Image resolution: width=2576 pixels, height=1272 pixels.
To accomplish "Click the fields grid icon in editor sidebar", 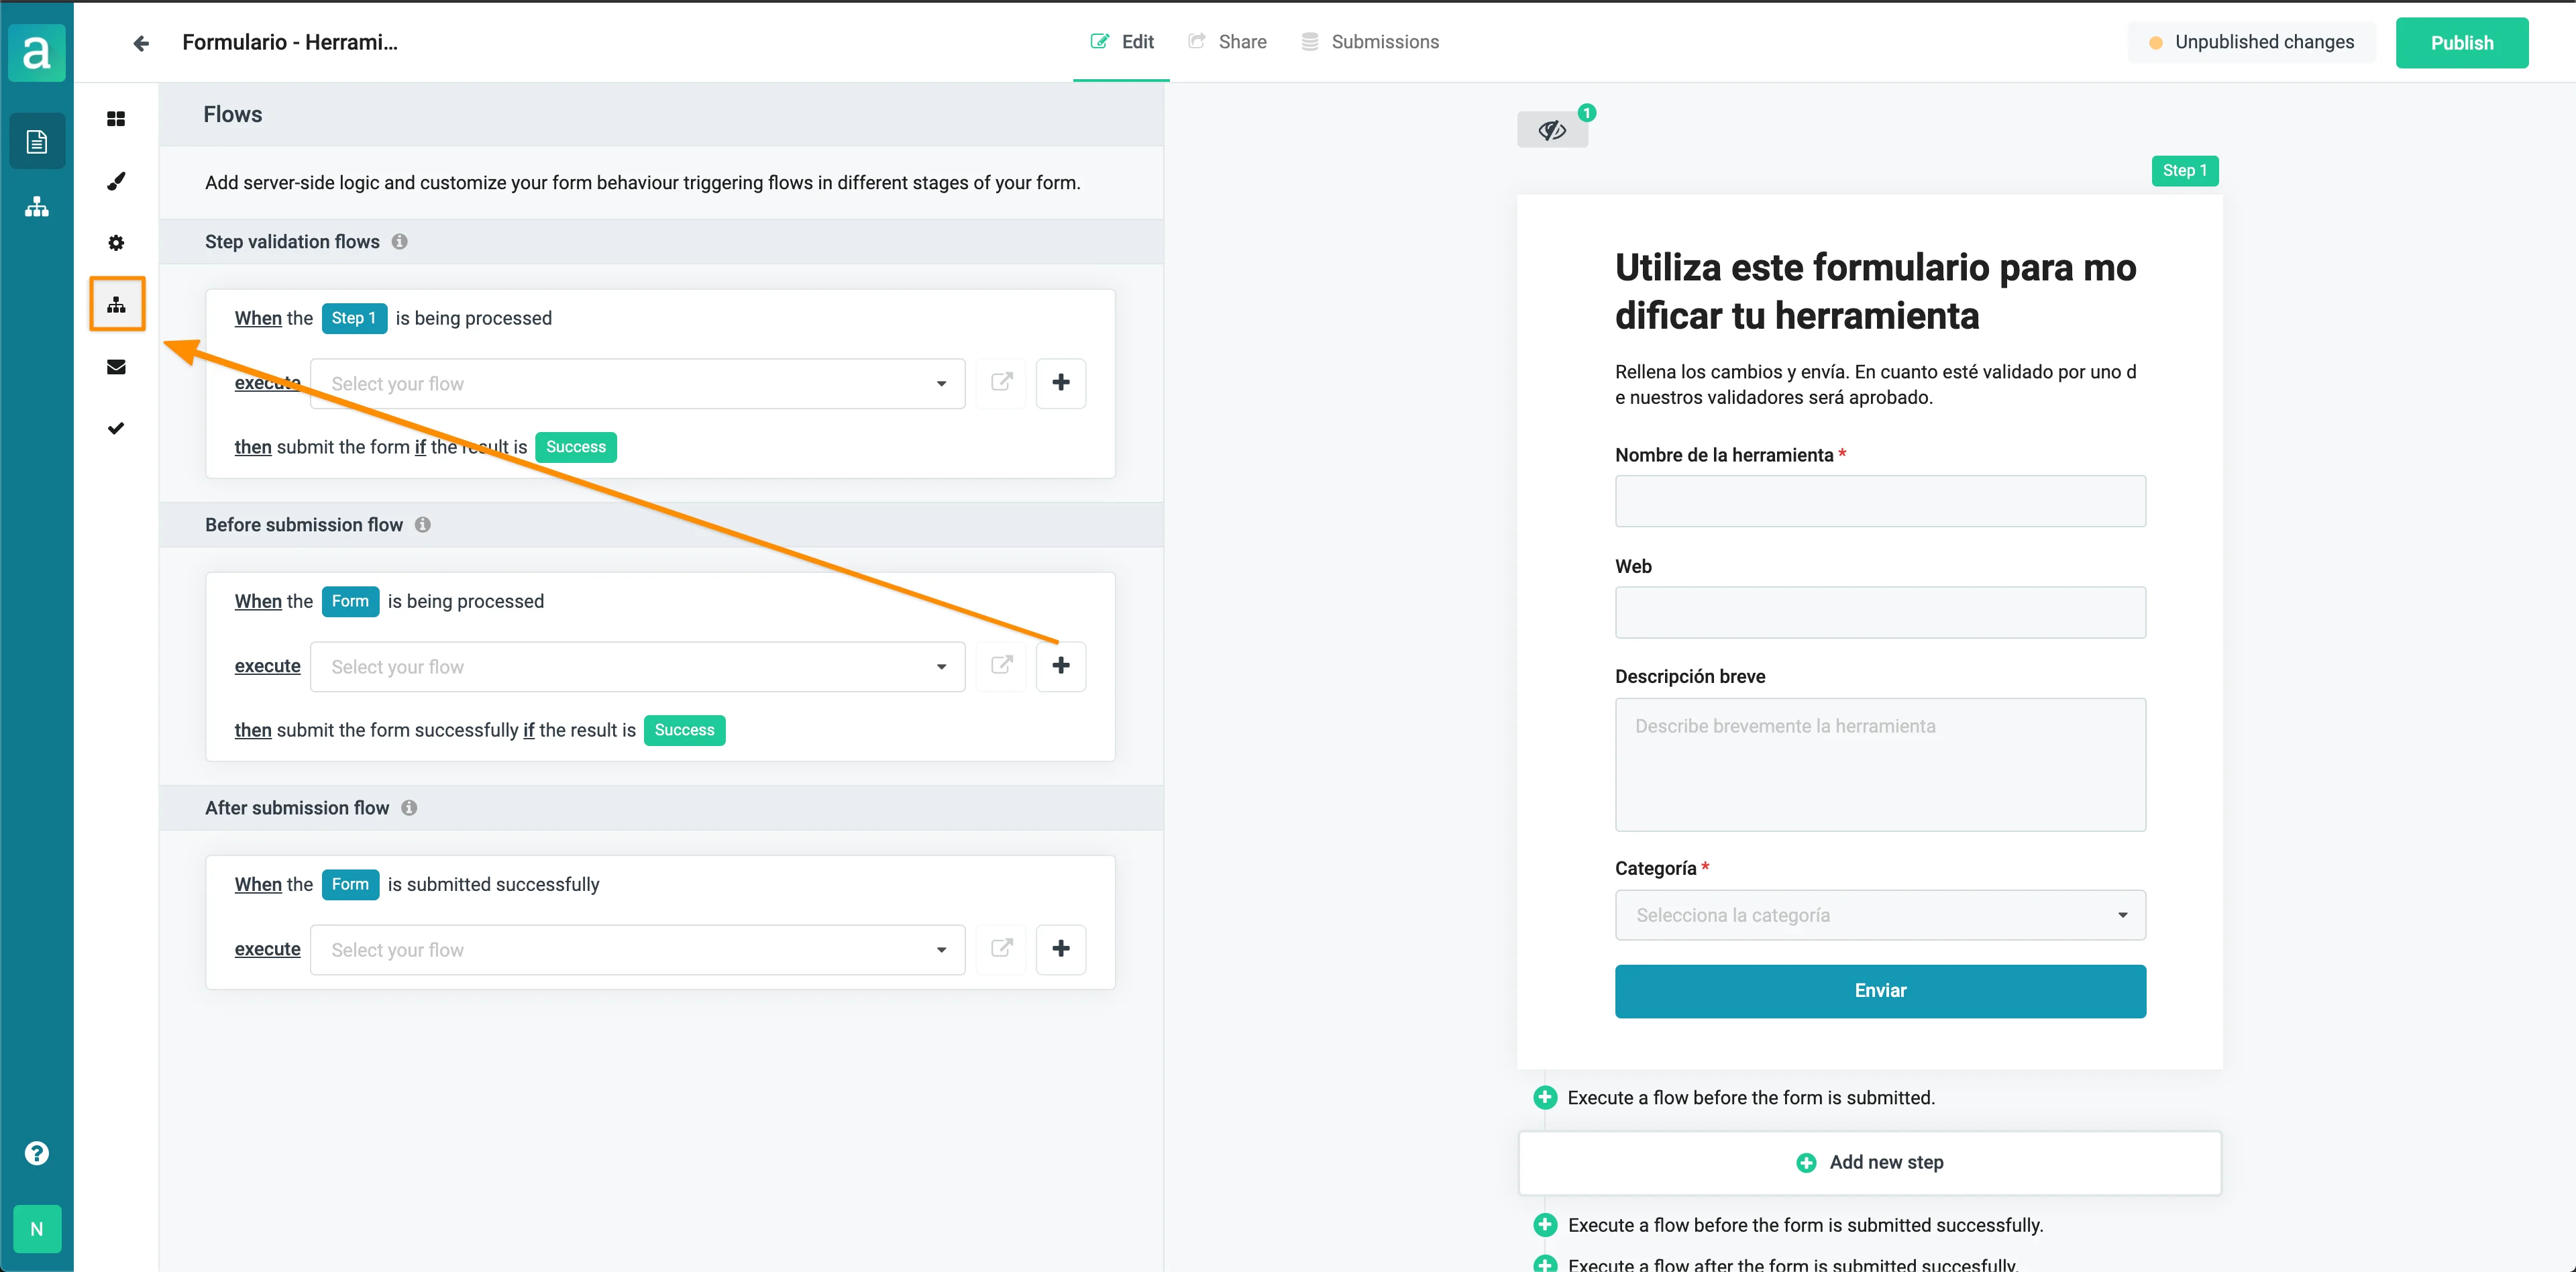I will (x=116, y=119).
